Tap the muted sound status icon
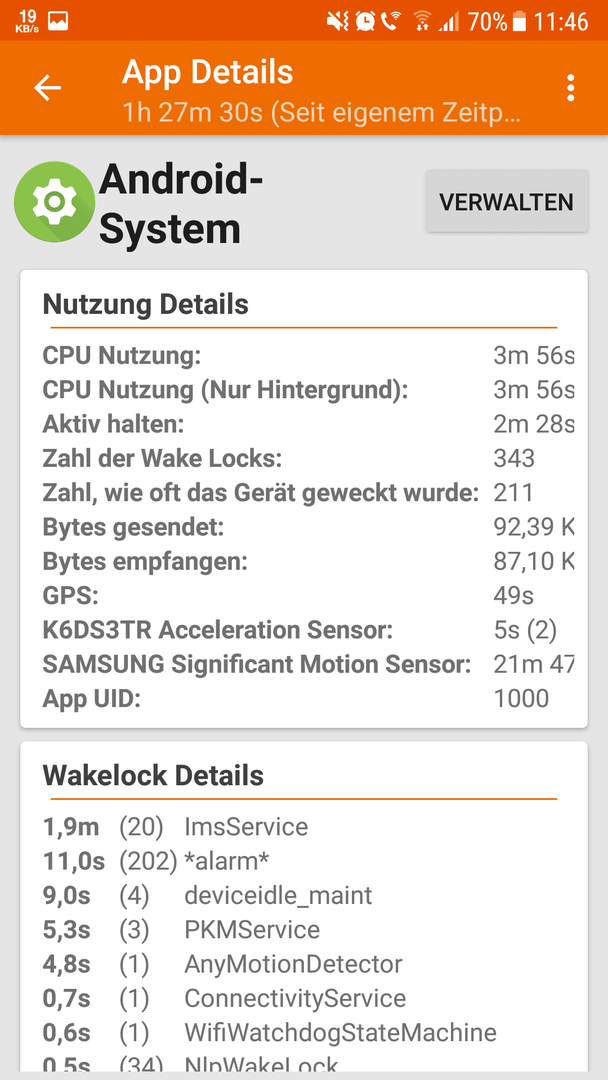The image size is (608, 1080). (338, 21)
